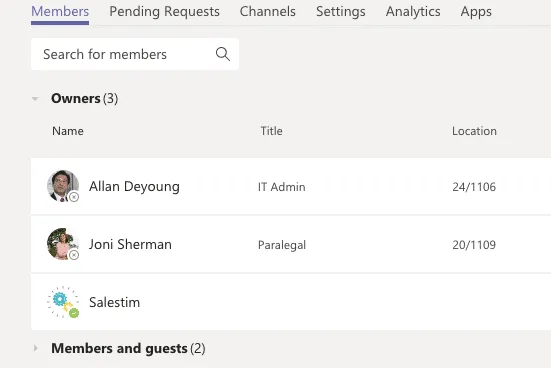Click Joni Sherman's offline status badge

[74, 255]
